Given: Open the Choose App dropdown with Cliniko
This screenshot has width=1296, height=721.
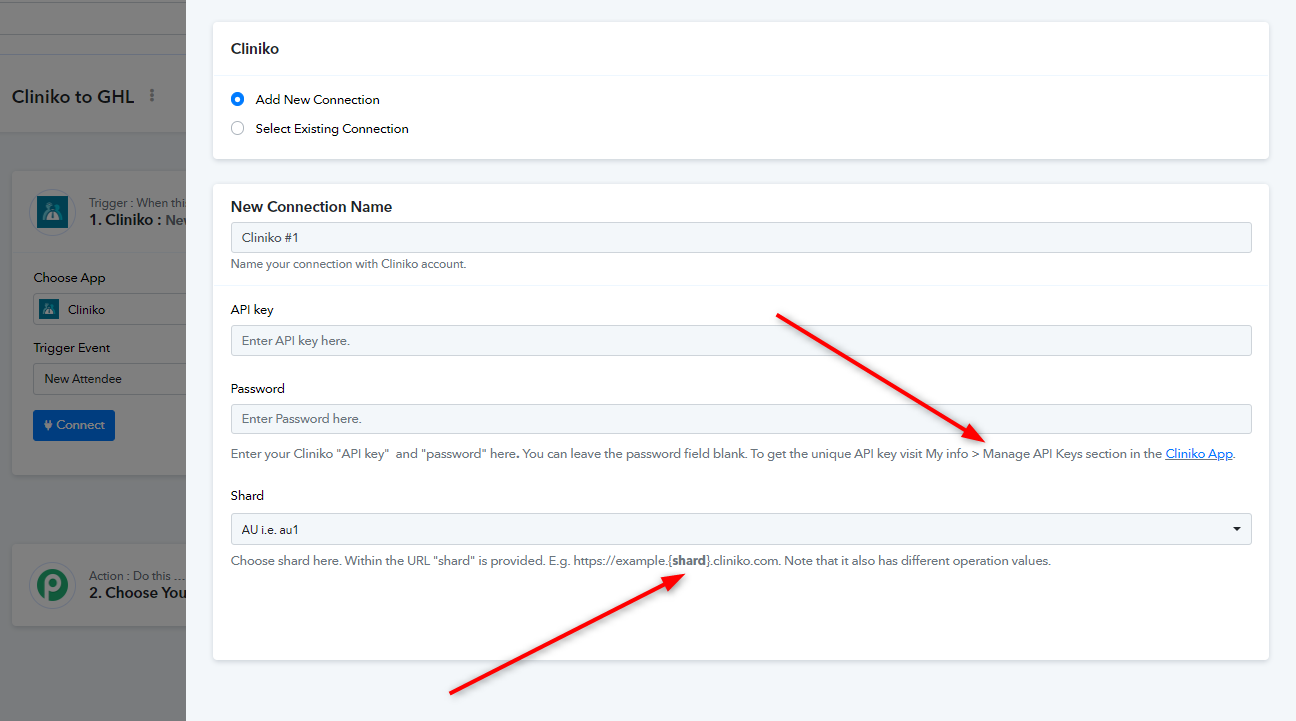Looking at the screenshot, I should coord(110,309).
